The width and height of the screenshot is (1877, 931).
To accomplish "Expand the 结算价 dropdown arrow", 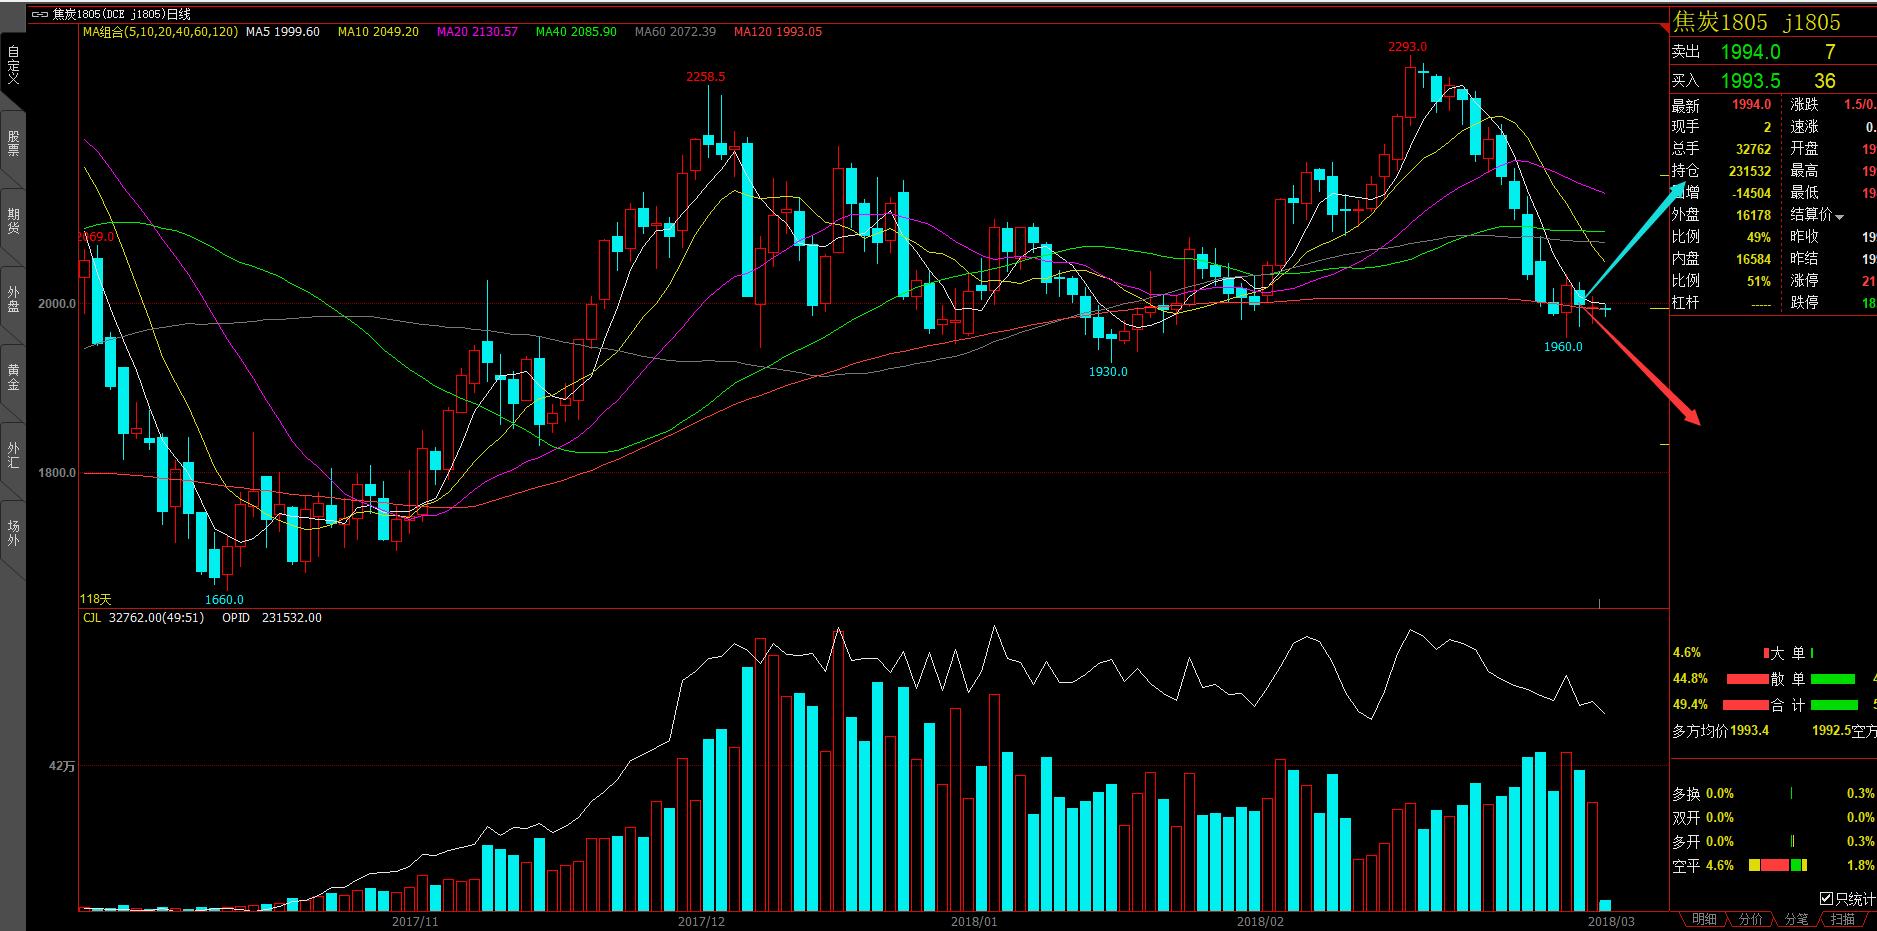I will point(1839,217).
